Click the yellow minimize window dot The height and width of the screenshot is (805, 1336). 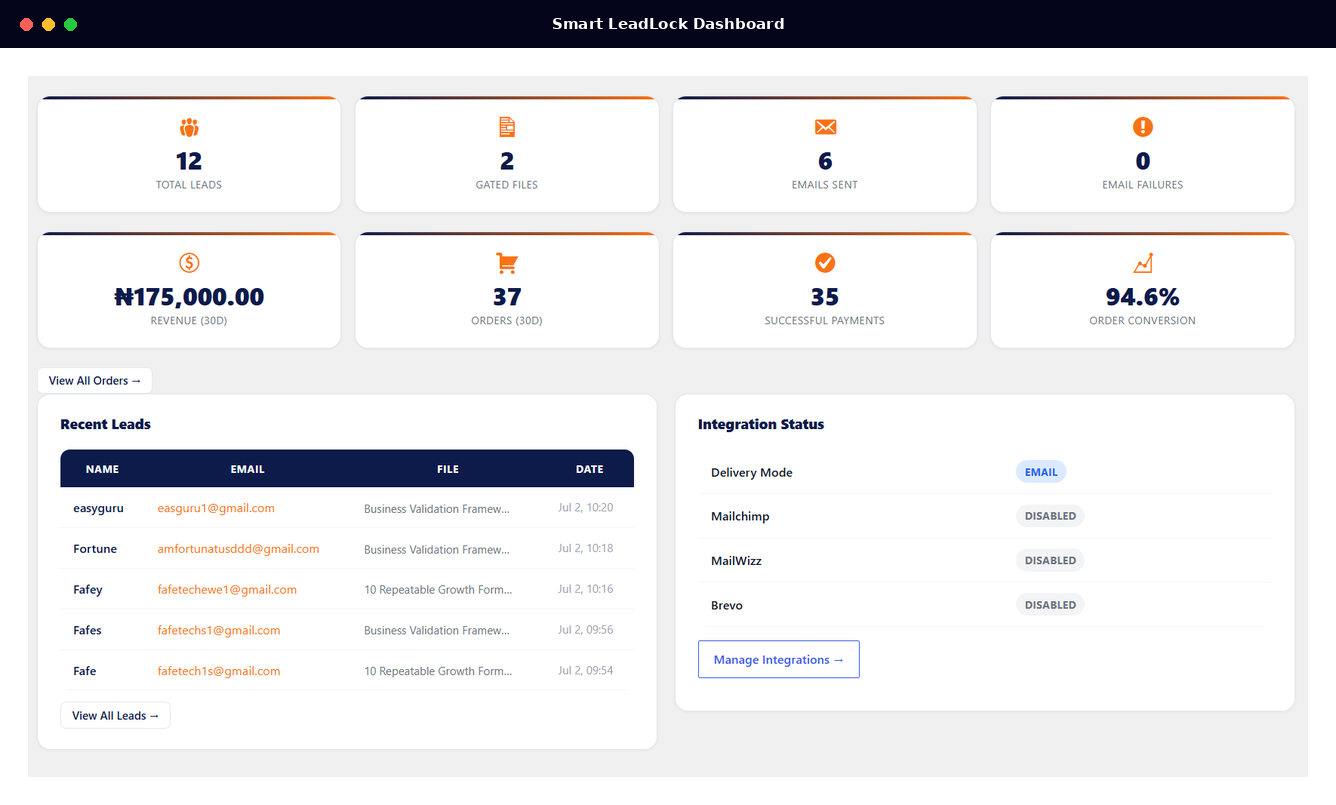tap(48, 24)
